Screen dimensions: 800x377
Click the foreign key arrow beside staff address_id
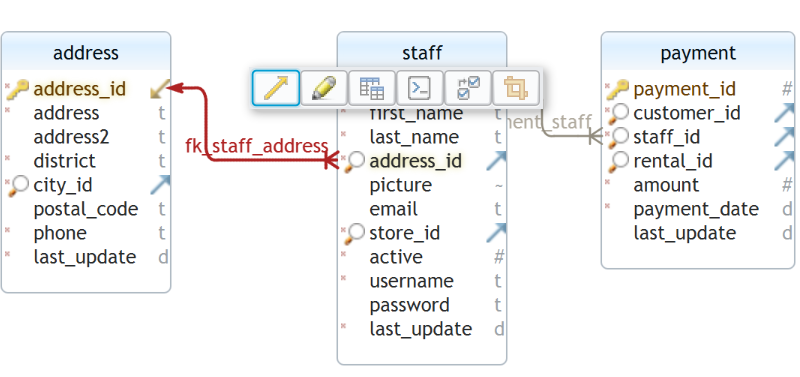[495, 161]
